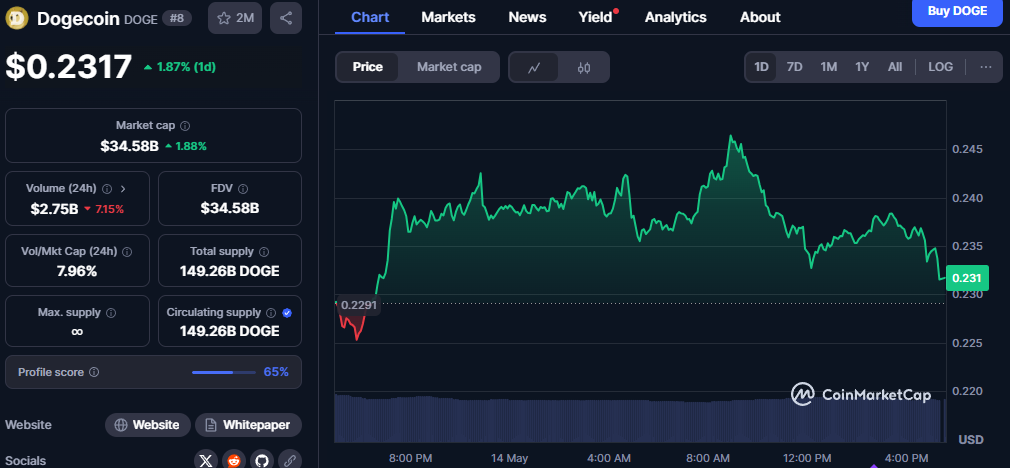Click the $0.2317 price text
Viewport: 1010px width, 468px height.
pyautogui.click(x=69, y=67)
